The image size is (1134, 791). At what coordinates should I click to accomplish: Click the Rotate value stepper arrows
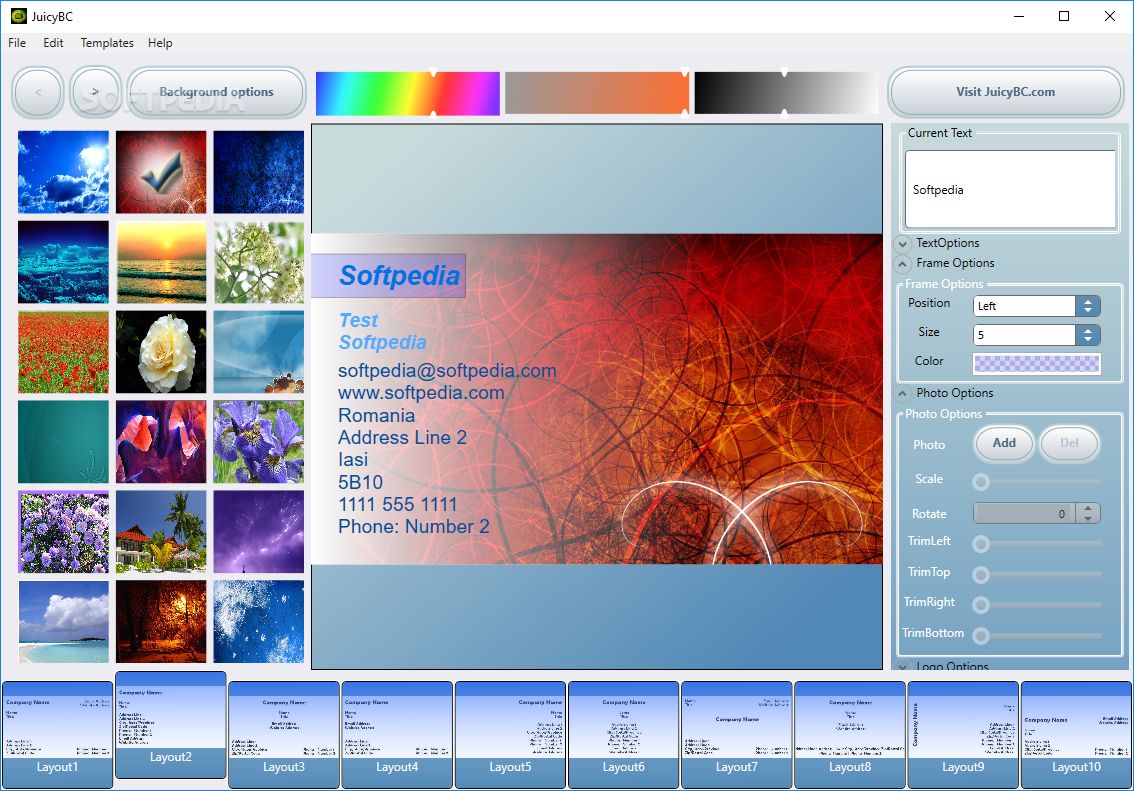pos(1088,513)
